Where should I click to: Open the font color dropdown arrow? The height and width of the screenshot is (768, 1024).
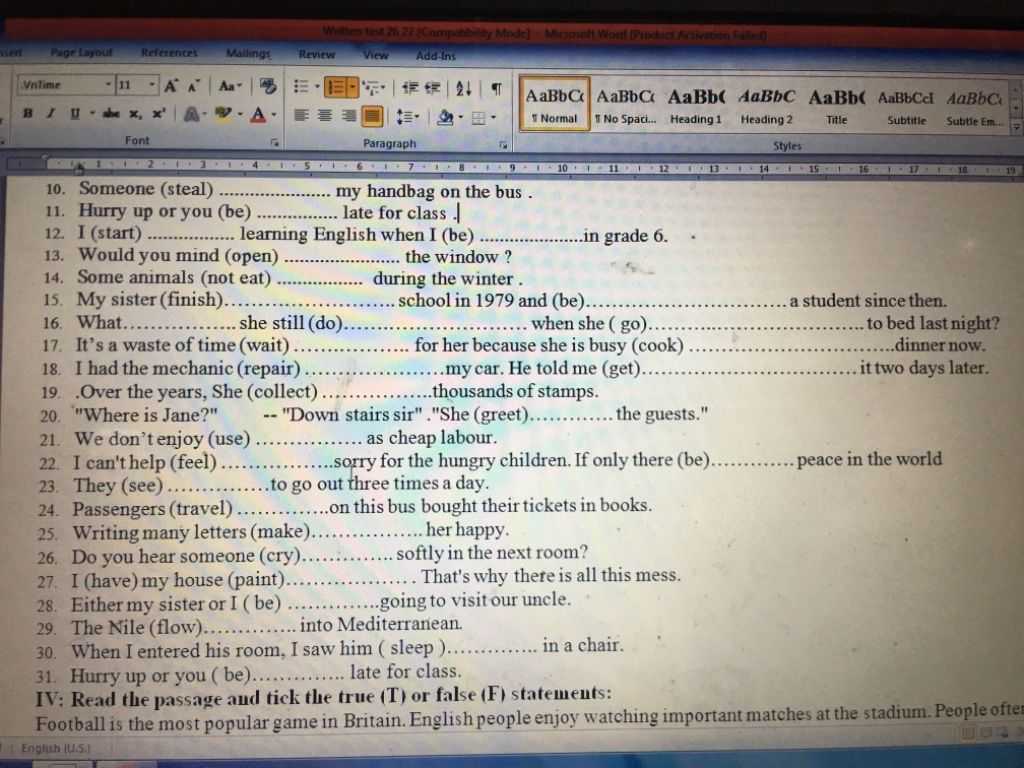pos(274,115)
